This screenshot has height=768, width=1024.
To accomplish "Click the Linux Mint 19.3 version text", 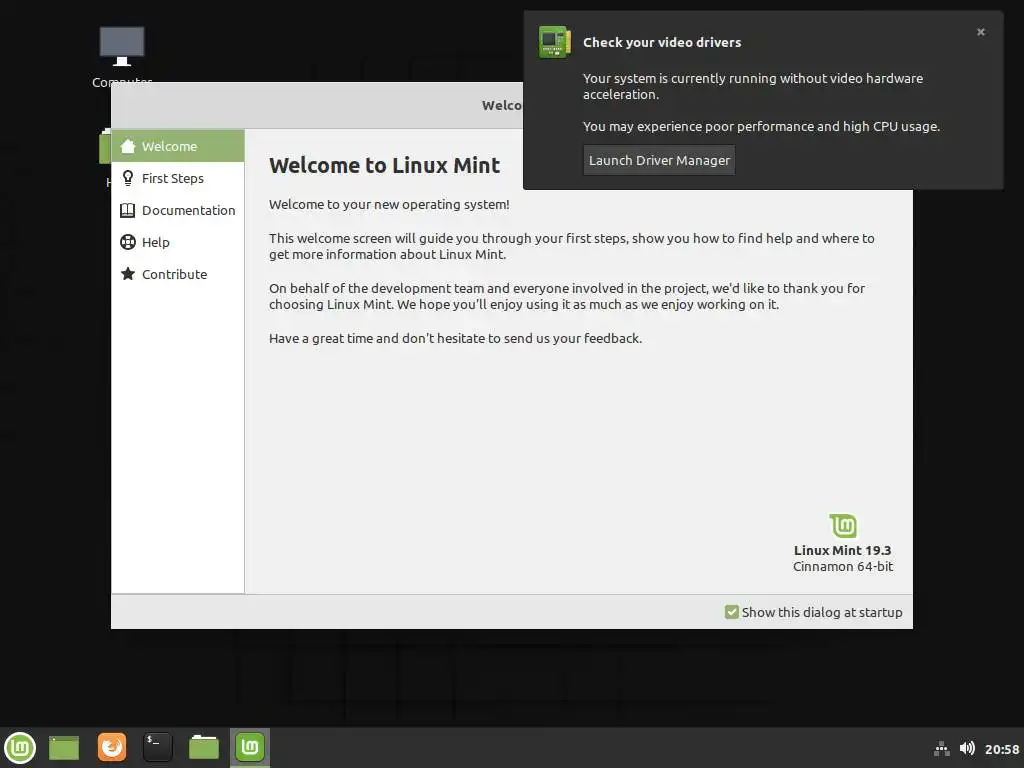I will 842,550.
